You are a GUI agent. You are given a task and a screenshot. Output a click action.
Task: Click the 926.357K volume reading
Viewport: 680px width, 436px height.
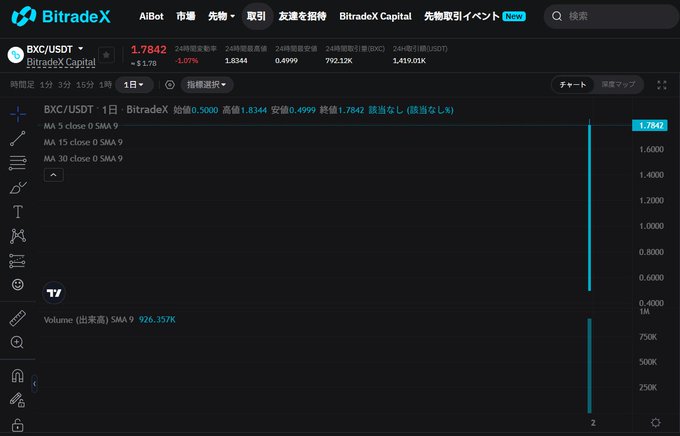click(x=157, y=320)
